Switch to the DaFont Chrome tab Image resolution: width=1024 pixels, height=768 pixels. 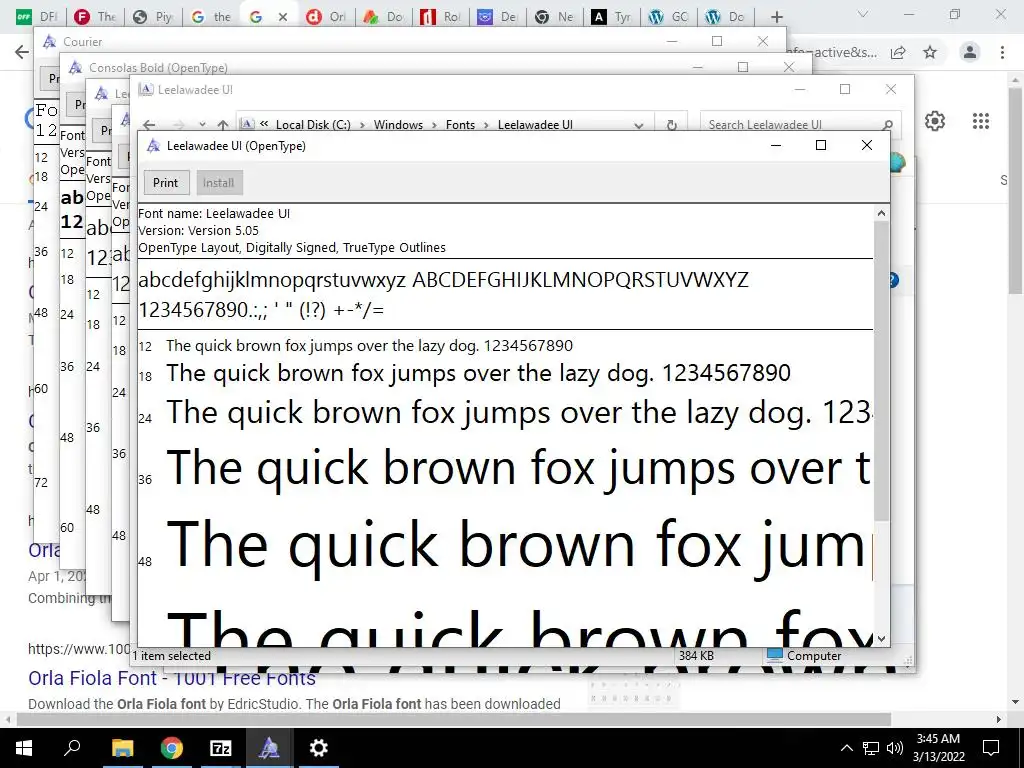(x=37, y=17)
